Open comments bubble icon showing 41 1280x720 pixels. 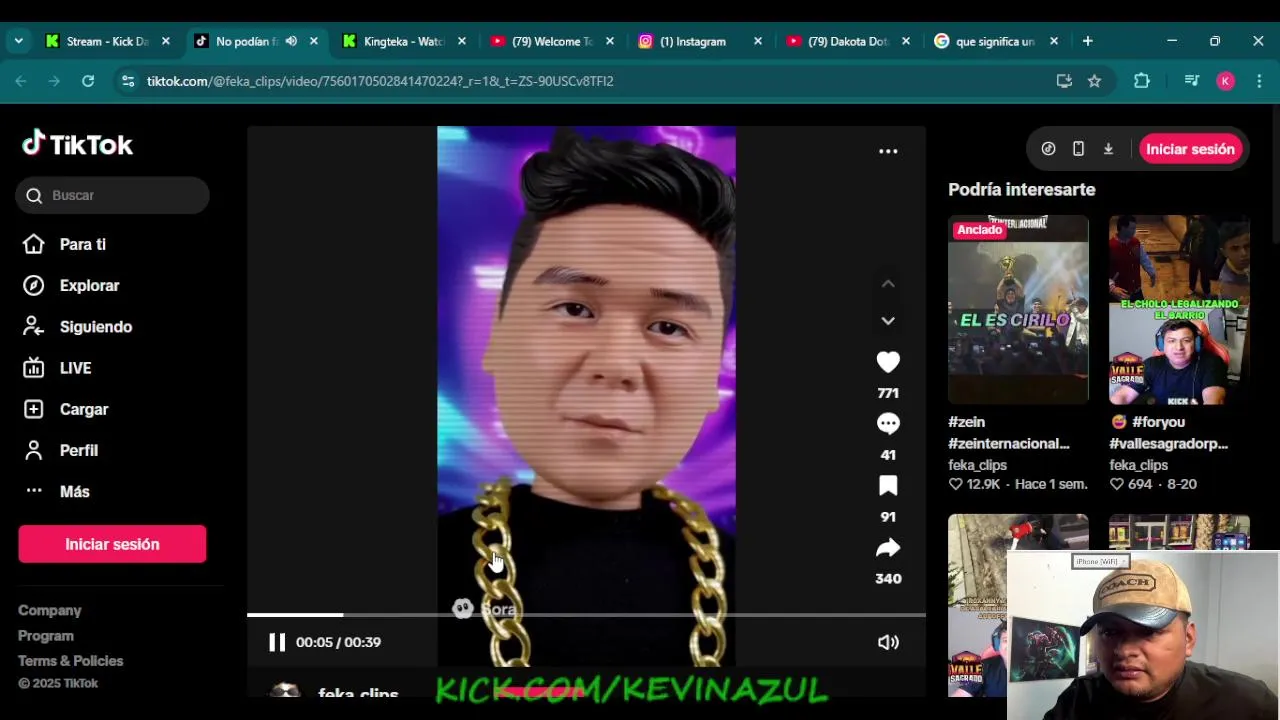coord(888,424)
